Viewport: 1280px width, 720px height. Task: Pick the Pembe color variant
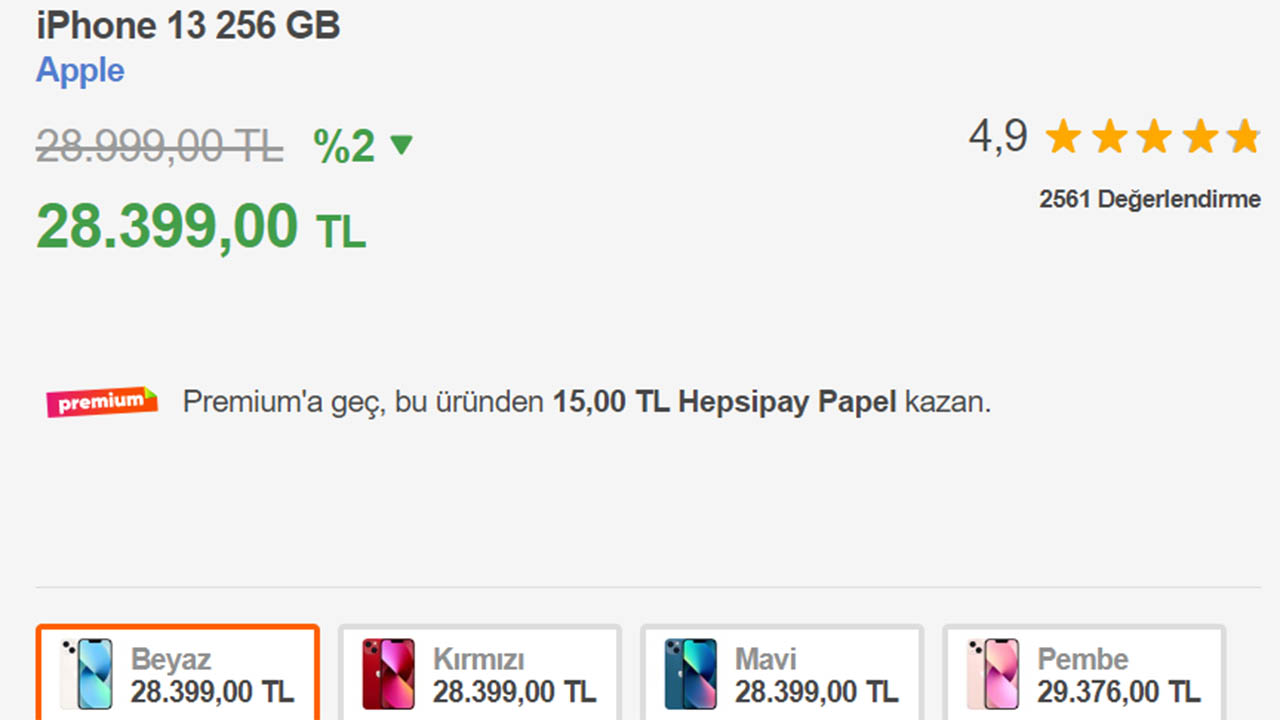1084,673
